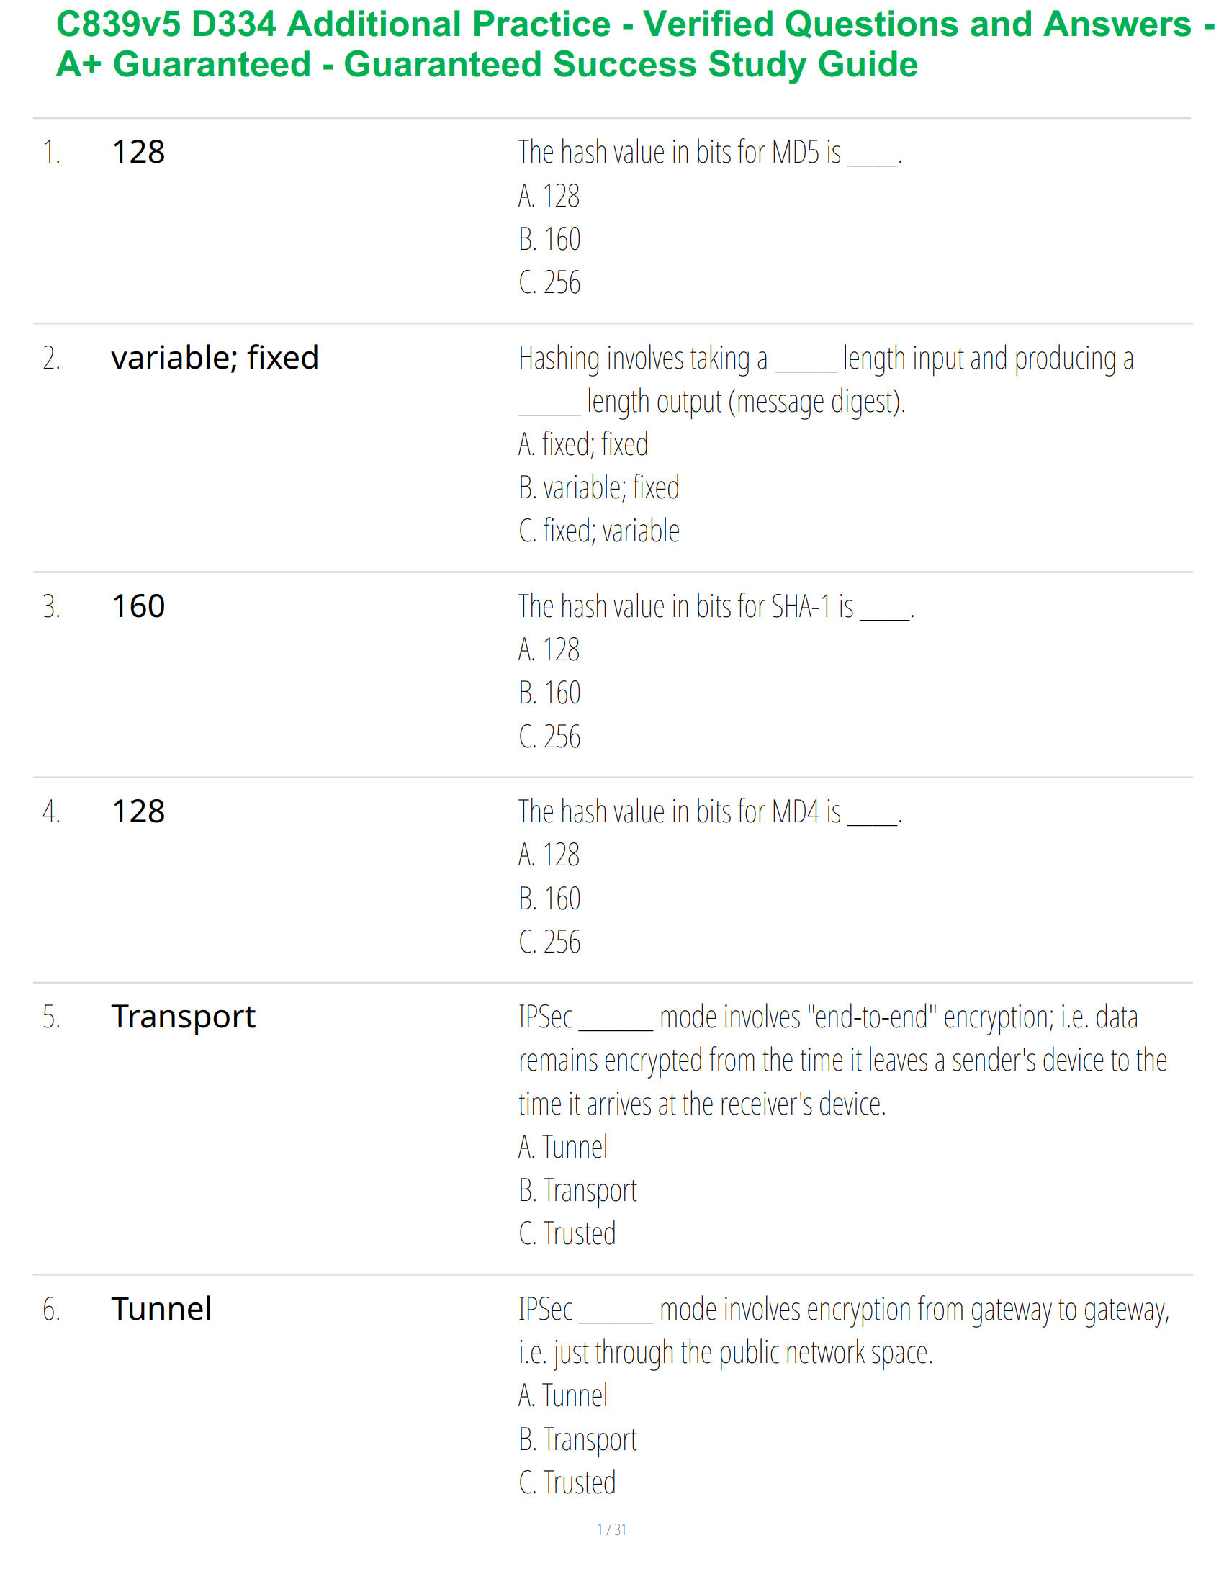Click option 'B. 160' under MD5 question
This screenshot has height=1584, width=1224.
[549, 239]
